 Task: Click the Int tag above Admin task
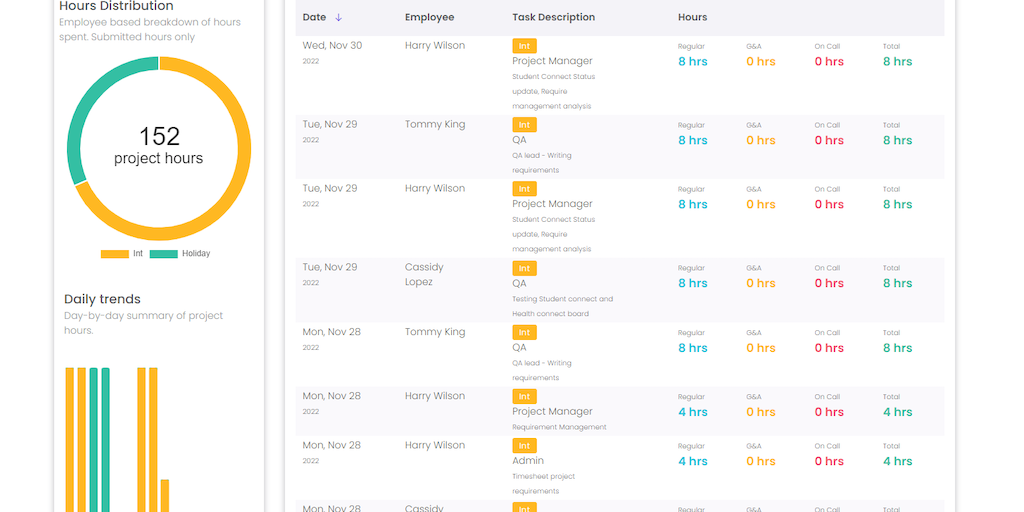[x=524, y=446]
